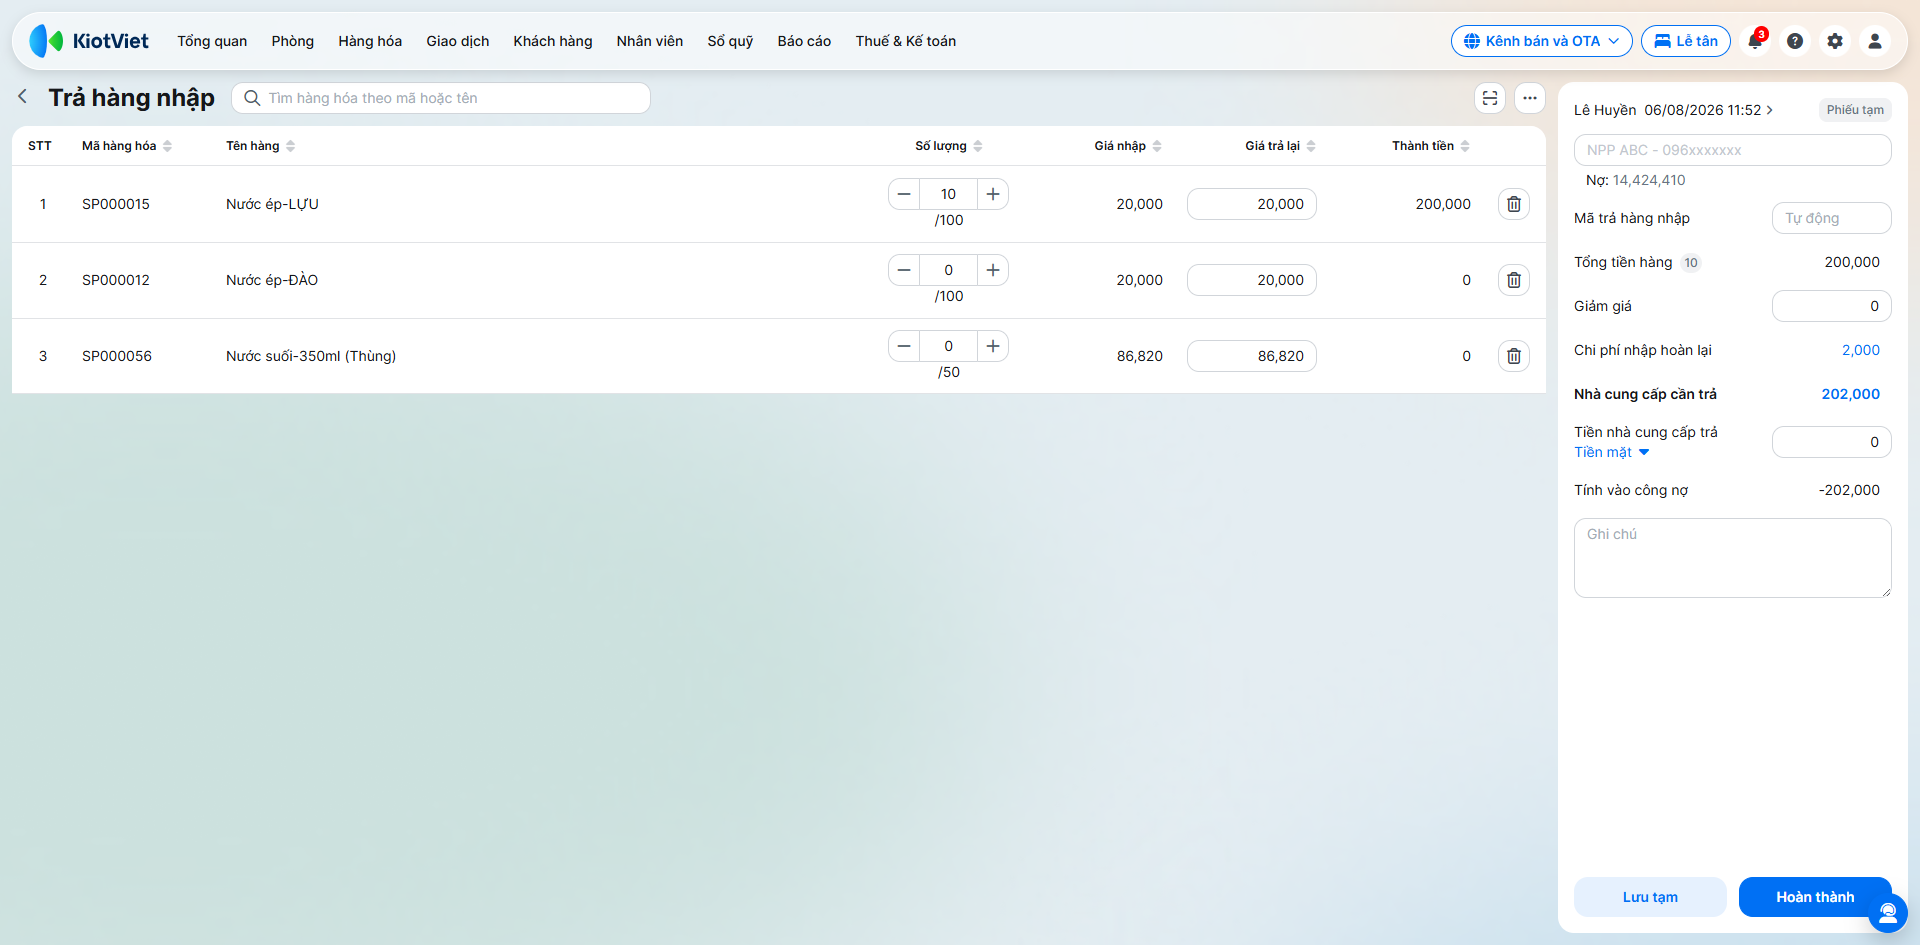Click the Phiếu tạm status badge
Image resolution: width=1920 pixels, height=945 pixels.
[x=1855, y=110]
